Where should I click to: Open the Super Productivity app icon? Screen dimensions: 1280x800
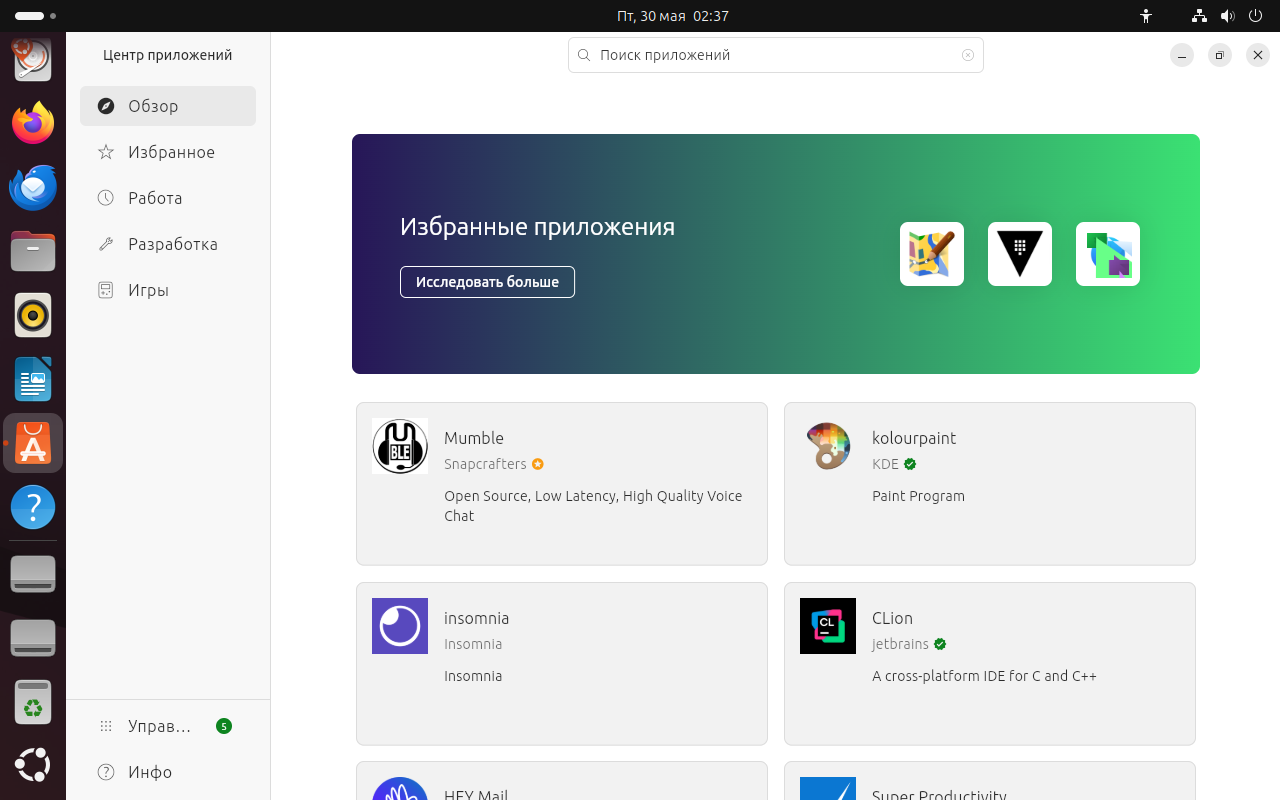(x=828, y=789)
